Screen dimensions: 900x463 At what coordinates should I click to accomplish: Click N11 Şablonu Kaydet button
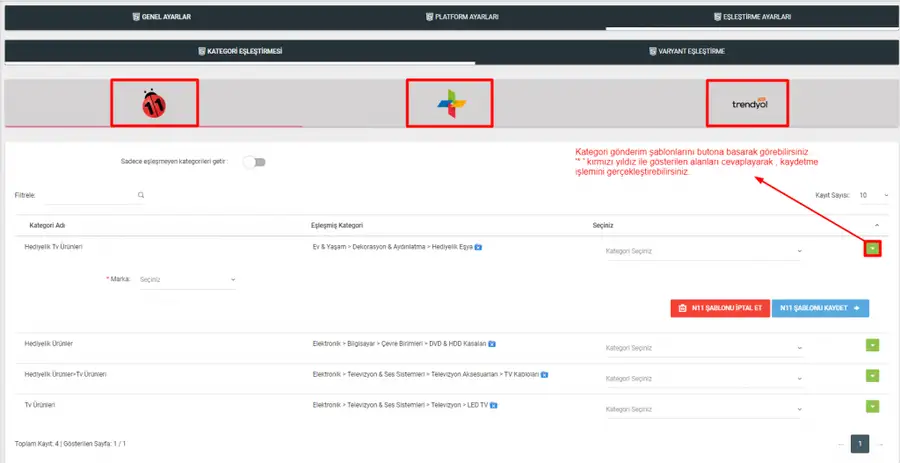[820, 308]
